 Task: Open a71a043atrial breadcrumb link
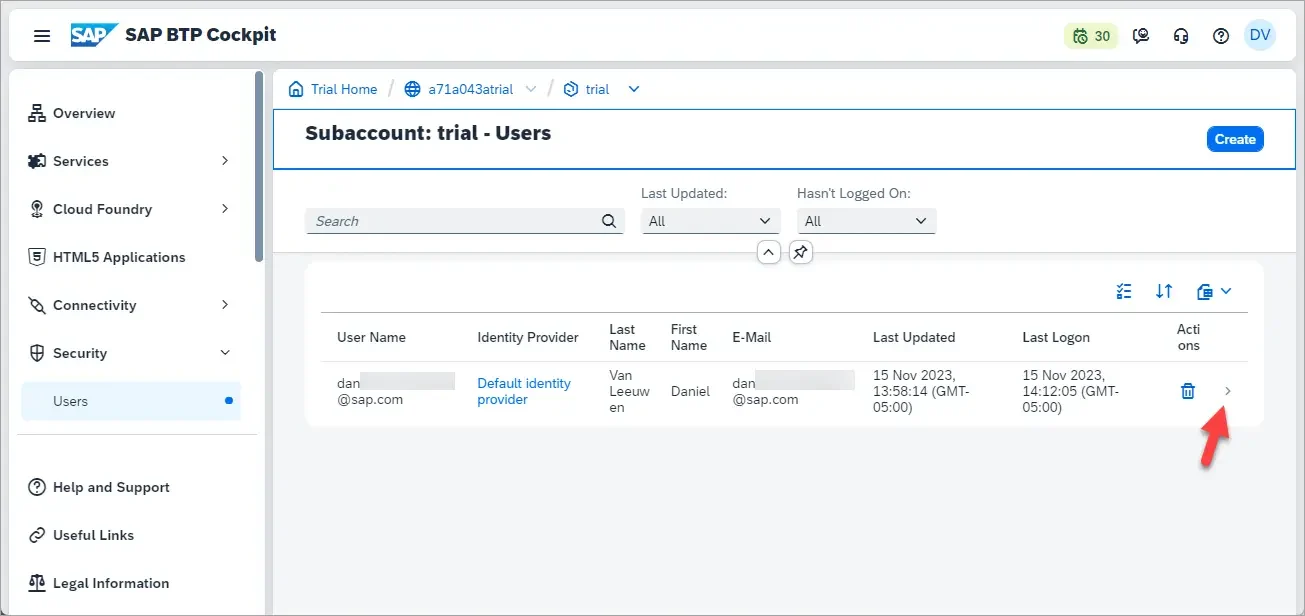click(x=470, y=89)
